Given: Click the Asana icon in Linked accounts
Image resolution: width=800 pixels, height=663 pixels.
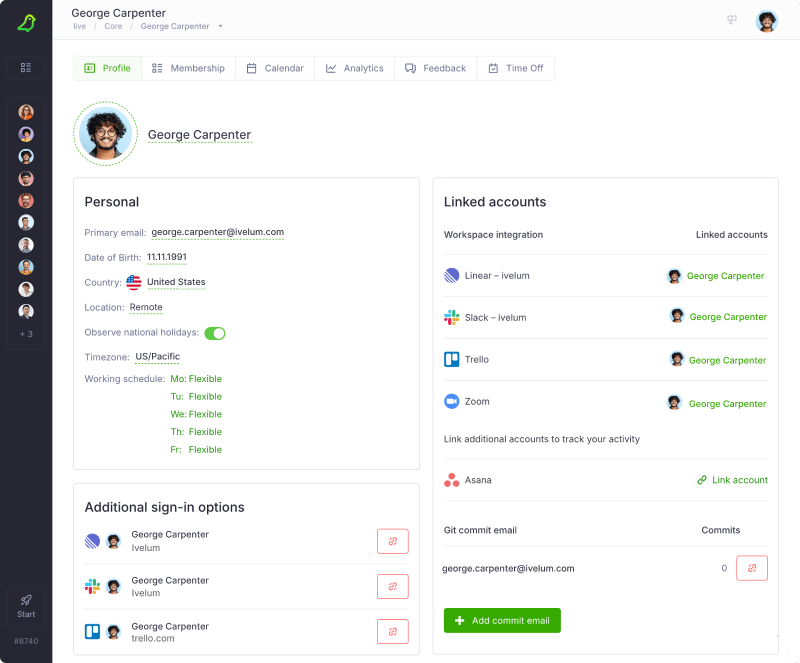Looking at the screenshot, I should (x=452, y=480).
